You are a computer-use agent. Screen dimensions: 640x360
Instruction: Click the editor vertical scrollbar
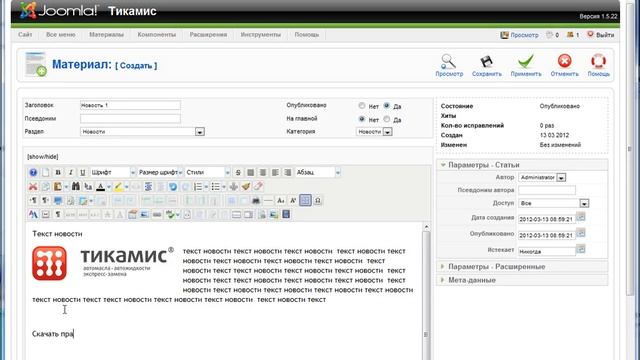click(x=426, y=291)
